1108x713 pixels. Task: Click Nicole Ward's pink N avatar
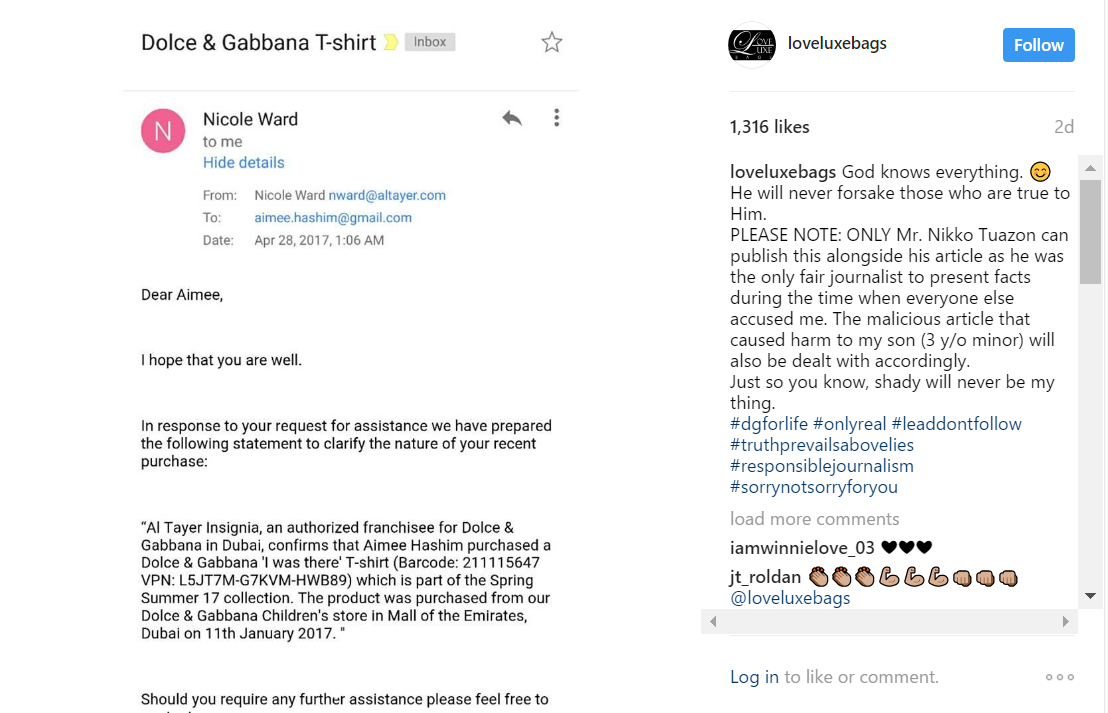pos(163,131)
